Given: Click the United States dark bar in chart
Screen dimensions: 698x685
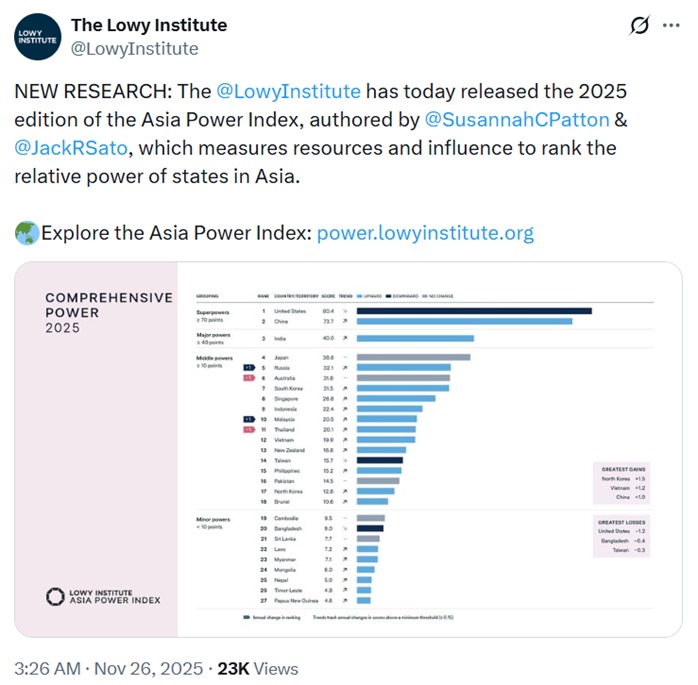Looking at the screenshot, I should click(474, 311).
